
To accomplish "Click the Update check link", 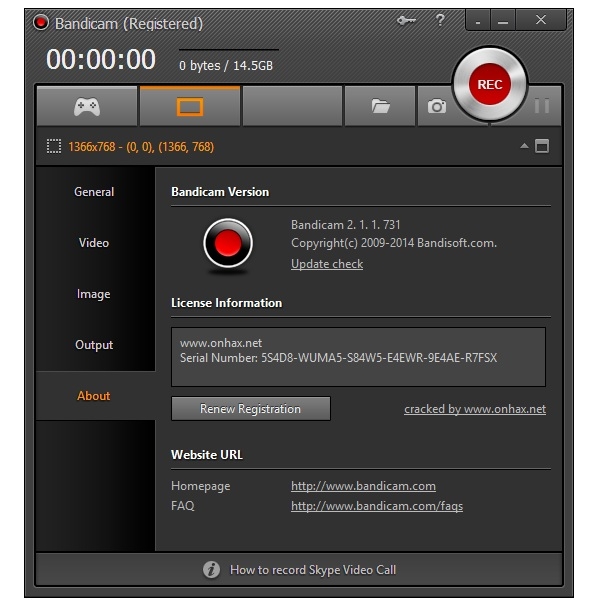I will point(327,264).
